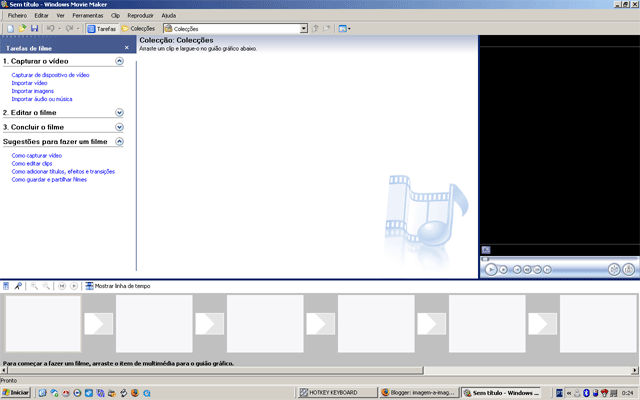The width and height of the screenshot is (640, 400).
Task: Rewind the storyboard
Action: pyautogui.click(x=62, y=286)
